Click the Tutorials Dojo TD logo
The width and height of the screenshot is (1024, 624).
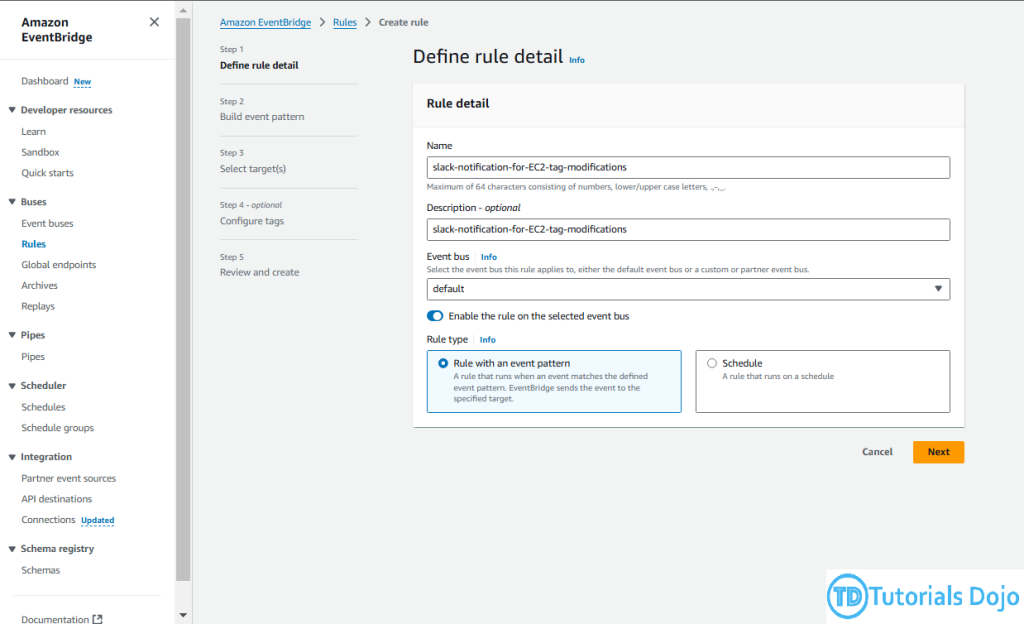click(847, 596)
